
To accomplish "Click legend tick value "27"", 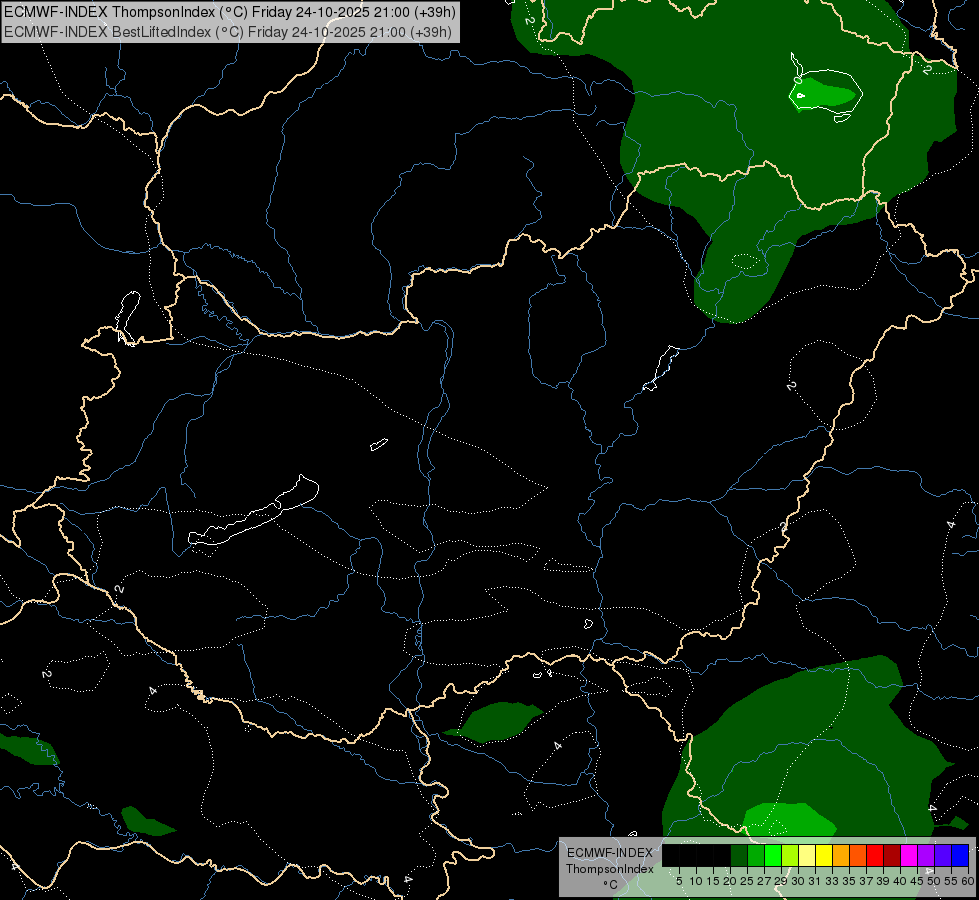I will pyautogui.click(x=764, y=881).
